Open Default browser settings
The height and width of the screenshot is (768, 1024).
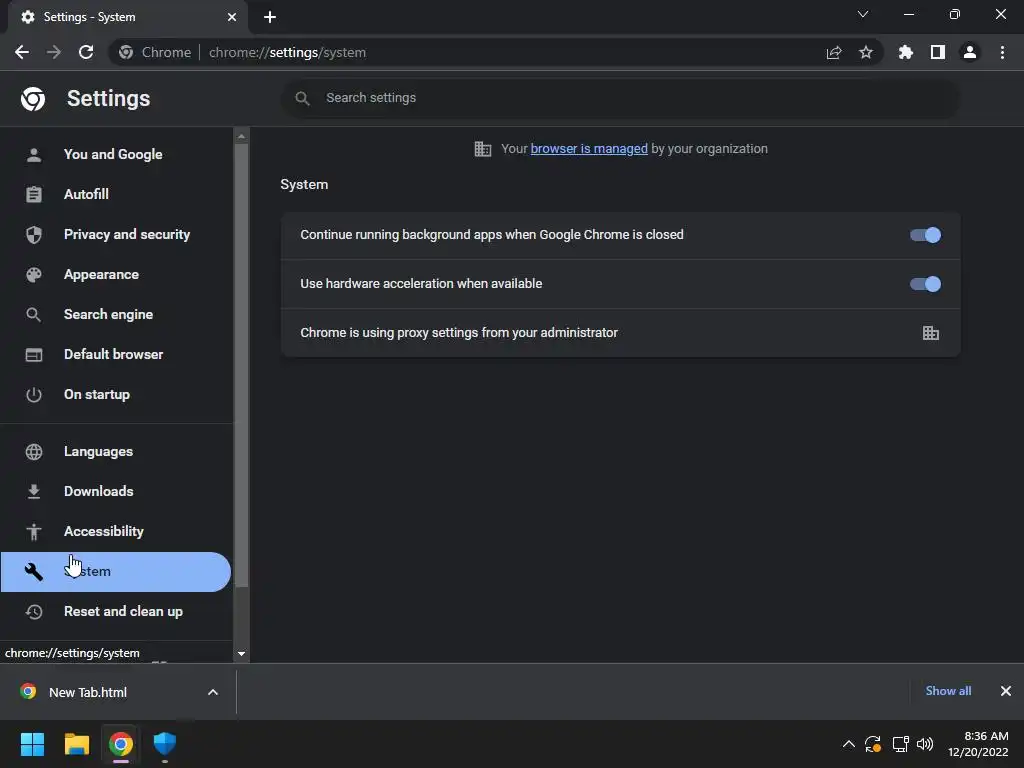(x=116, y=354)
